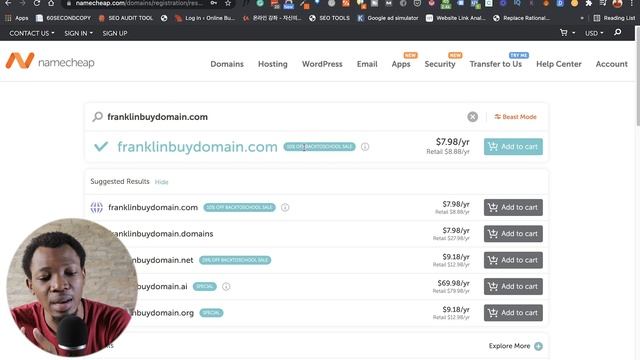Expand the cart dropdown arrow
The width and height of the screenshot is (640, 360).
(573, 33)
